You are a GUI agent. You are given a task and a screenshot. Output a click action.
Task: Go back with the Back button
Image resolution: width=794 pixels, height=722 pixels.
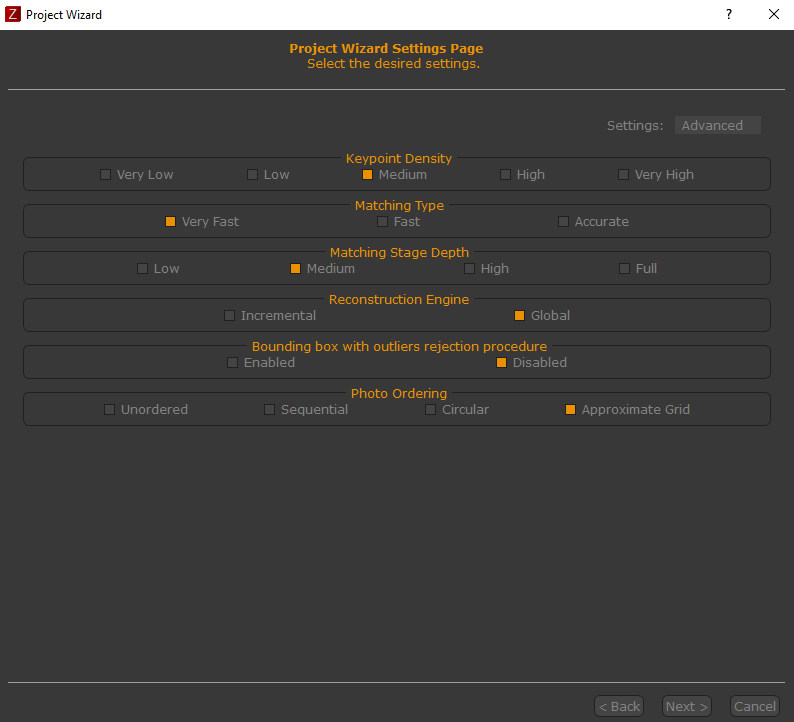coord(618,706)
